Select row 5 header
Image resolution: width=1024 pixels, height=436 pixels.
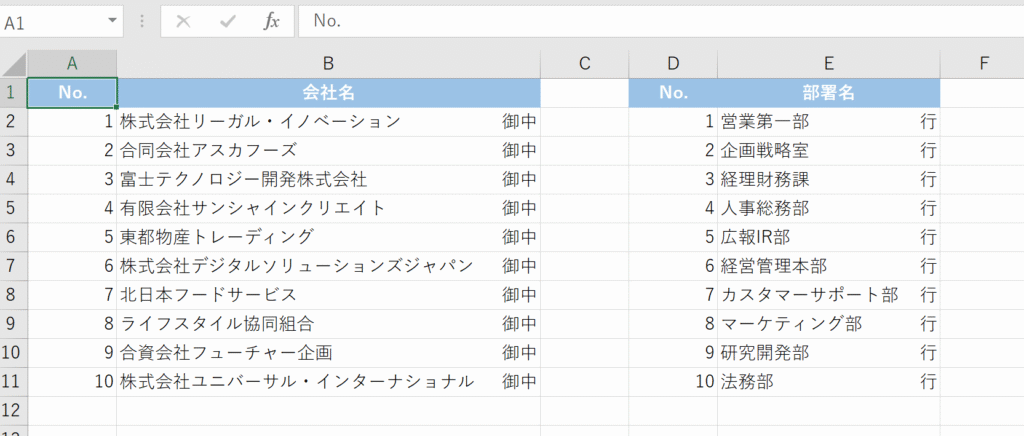click(x=13, y=208)
